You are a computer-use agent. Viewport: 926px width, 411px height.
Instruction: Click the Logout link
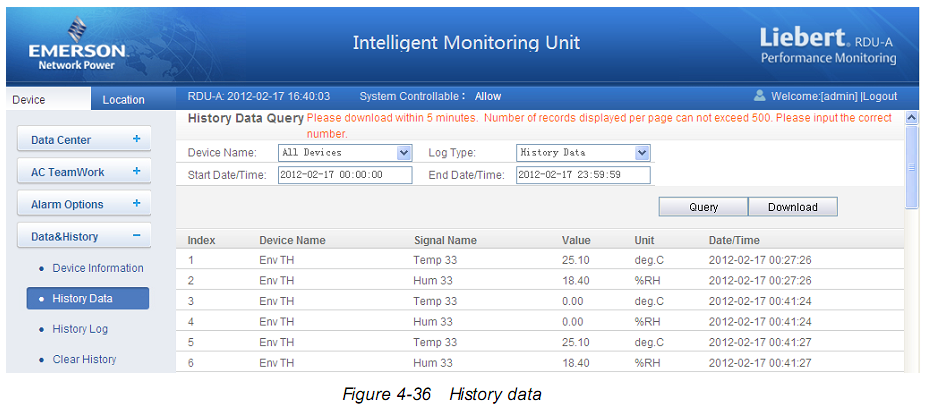pyautogui.click(x=879, y=97)
